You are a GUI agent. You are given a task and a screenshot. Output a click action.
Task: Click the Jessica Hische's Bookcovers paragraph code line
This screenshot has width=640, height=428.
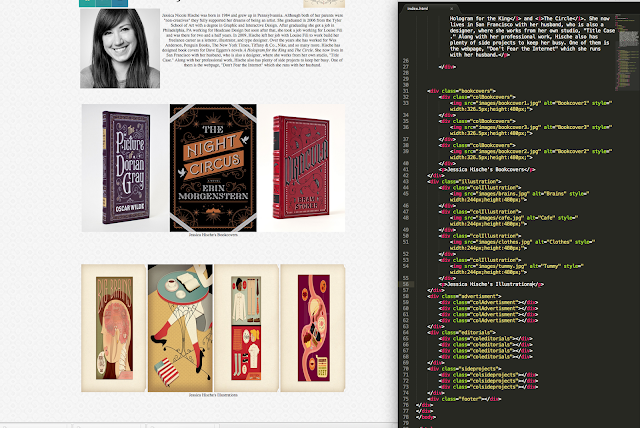click(487, 169)
